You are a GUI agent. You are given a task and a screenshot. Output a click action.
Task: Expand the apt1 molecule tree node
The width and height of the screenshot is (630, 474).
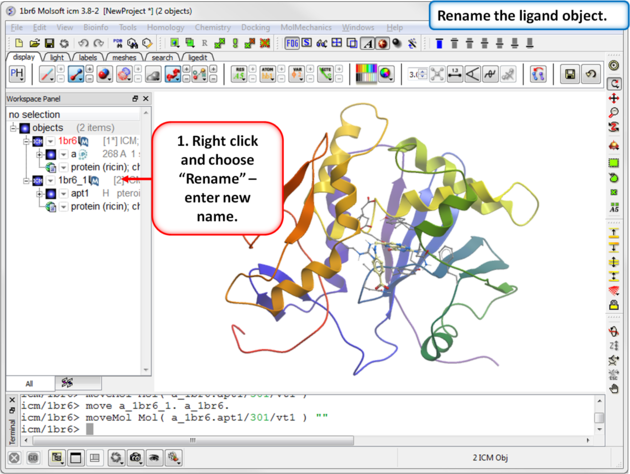[x=38, y=193]
